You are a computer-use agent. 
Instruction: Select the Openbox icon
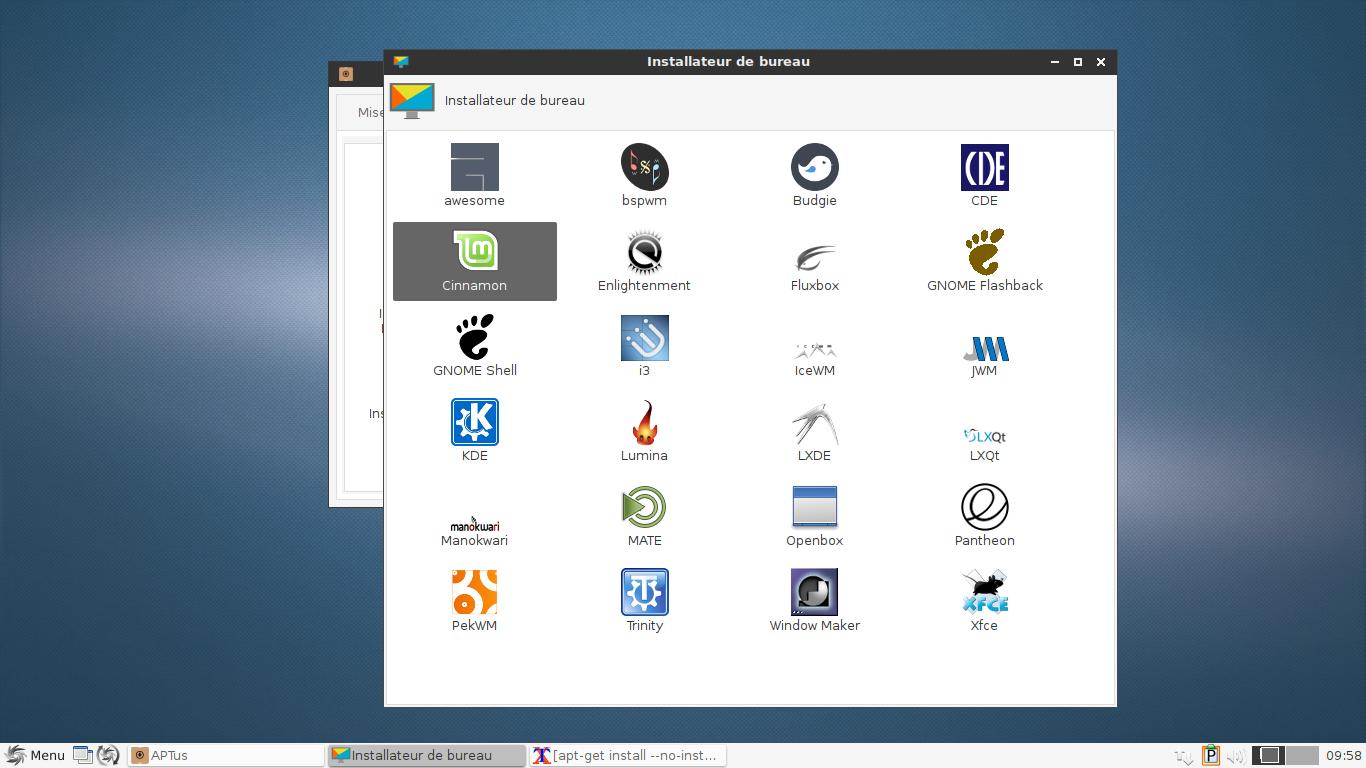click(x=814, y=507)
